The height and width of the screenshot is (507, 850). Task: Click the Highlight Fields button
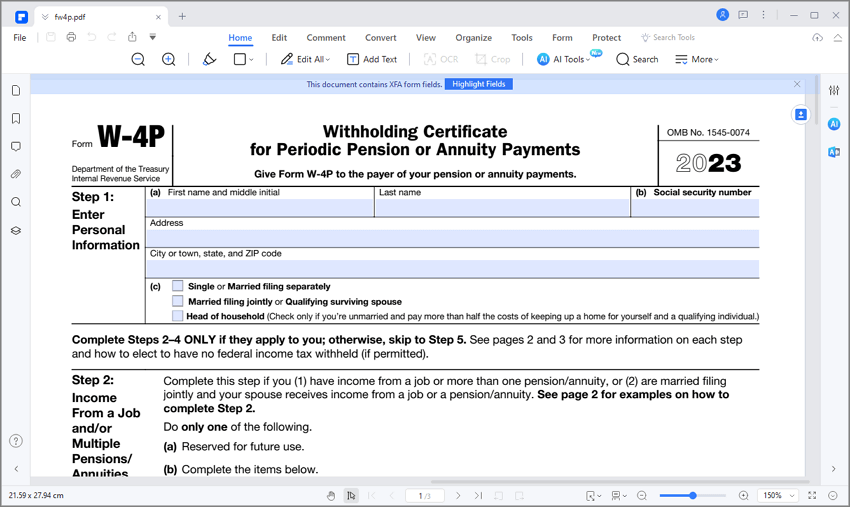pos(479,84)
